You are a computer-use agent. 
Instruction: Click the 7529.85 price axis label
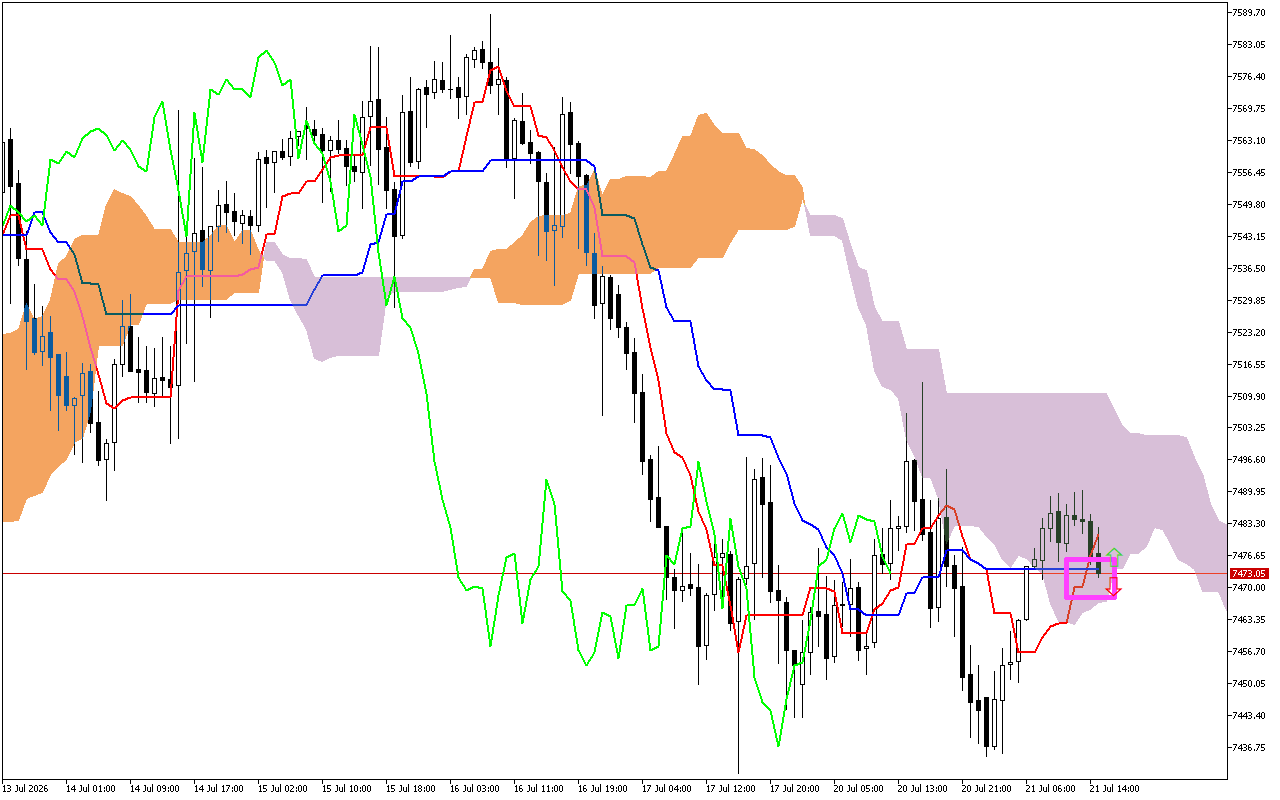coord(1250,301)
